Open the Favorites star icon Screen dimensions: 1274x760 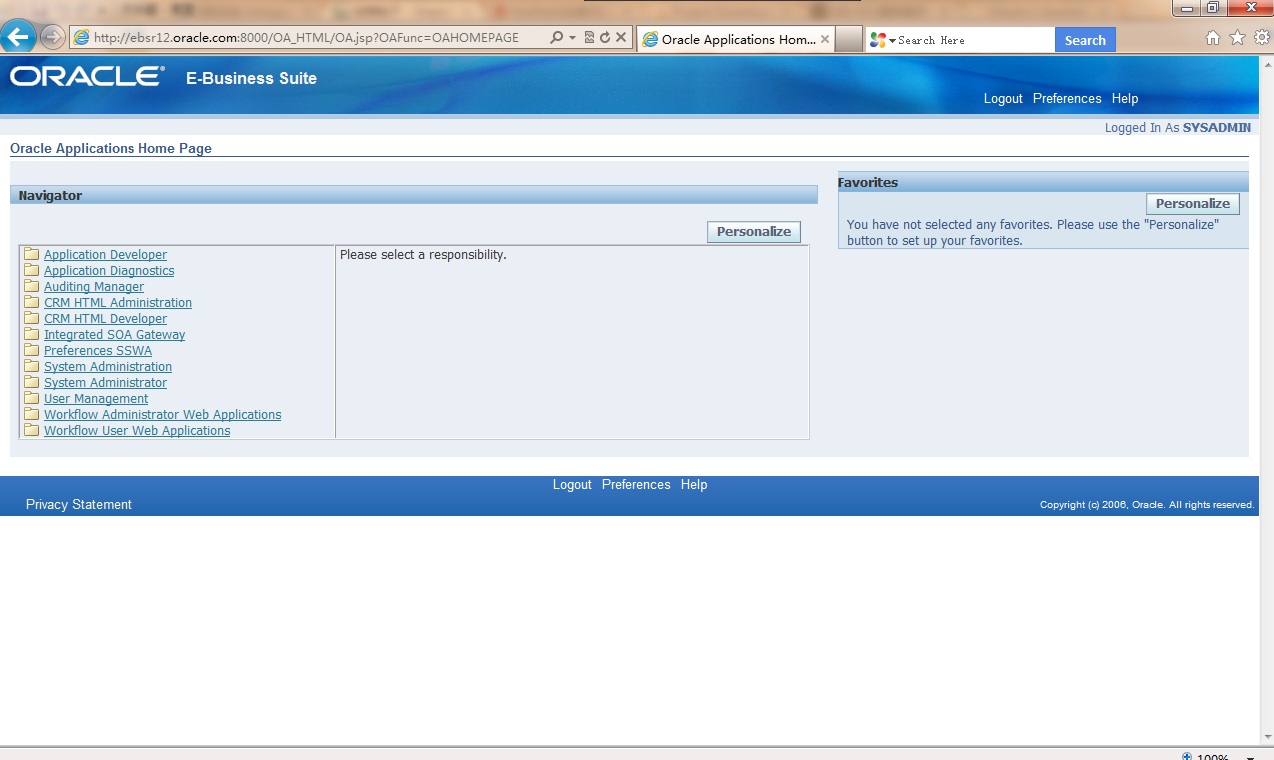pos(1237,38)
